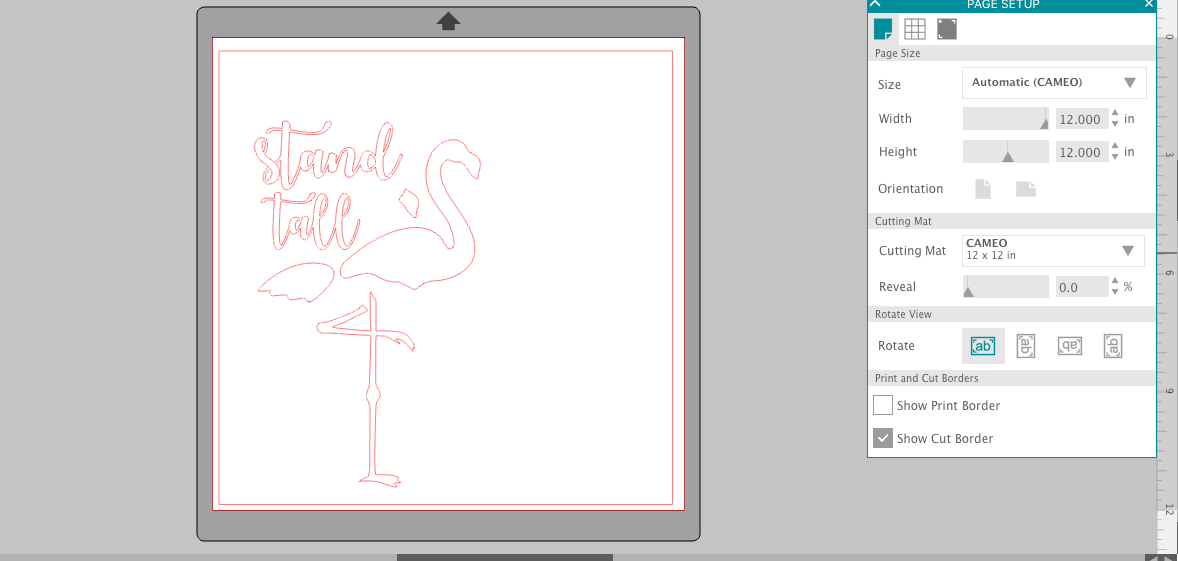This screenshot has width=1178, height=561.
Task: Select the upside-down rotate view icon
Action: click(x=1070, y=346)
